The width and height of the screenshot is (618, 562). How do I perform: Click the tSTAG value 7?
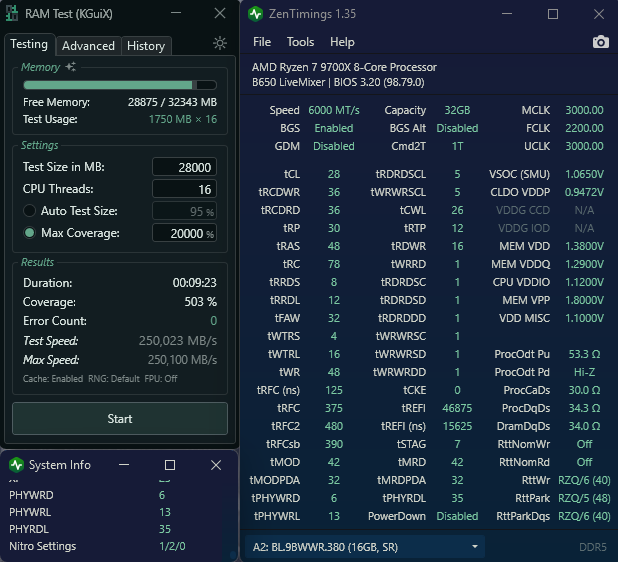457,445
